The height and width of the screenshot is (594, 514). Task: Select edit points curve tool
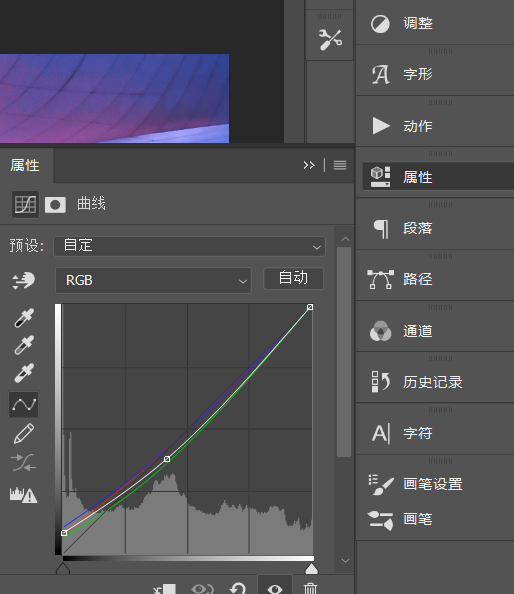24,405
